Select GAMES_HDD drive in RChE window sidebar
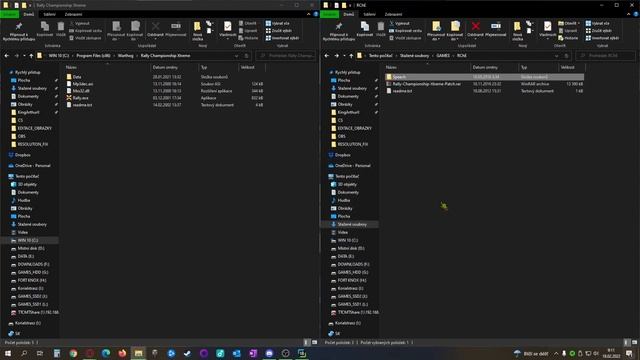640x360 pixels. 352,272
